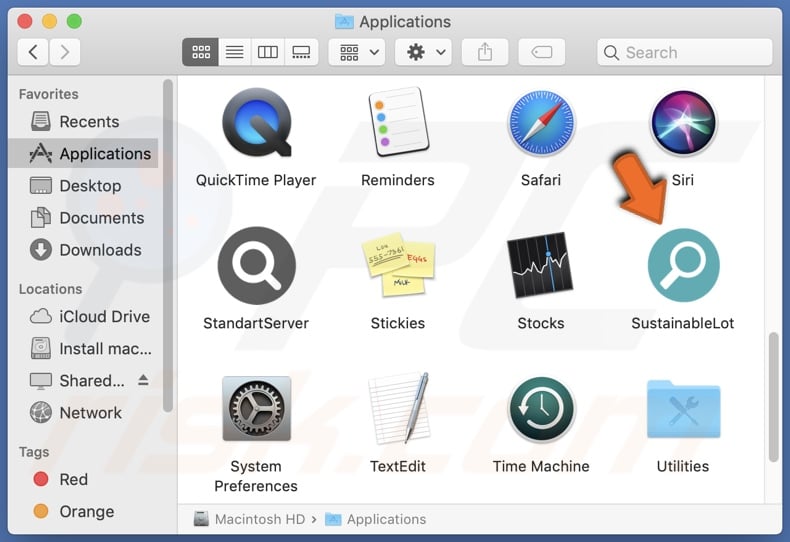
Task: Click the Favorites section header
Action: tap(48, 94)
